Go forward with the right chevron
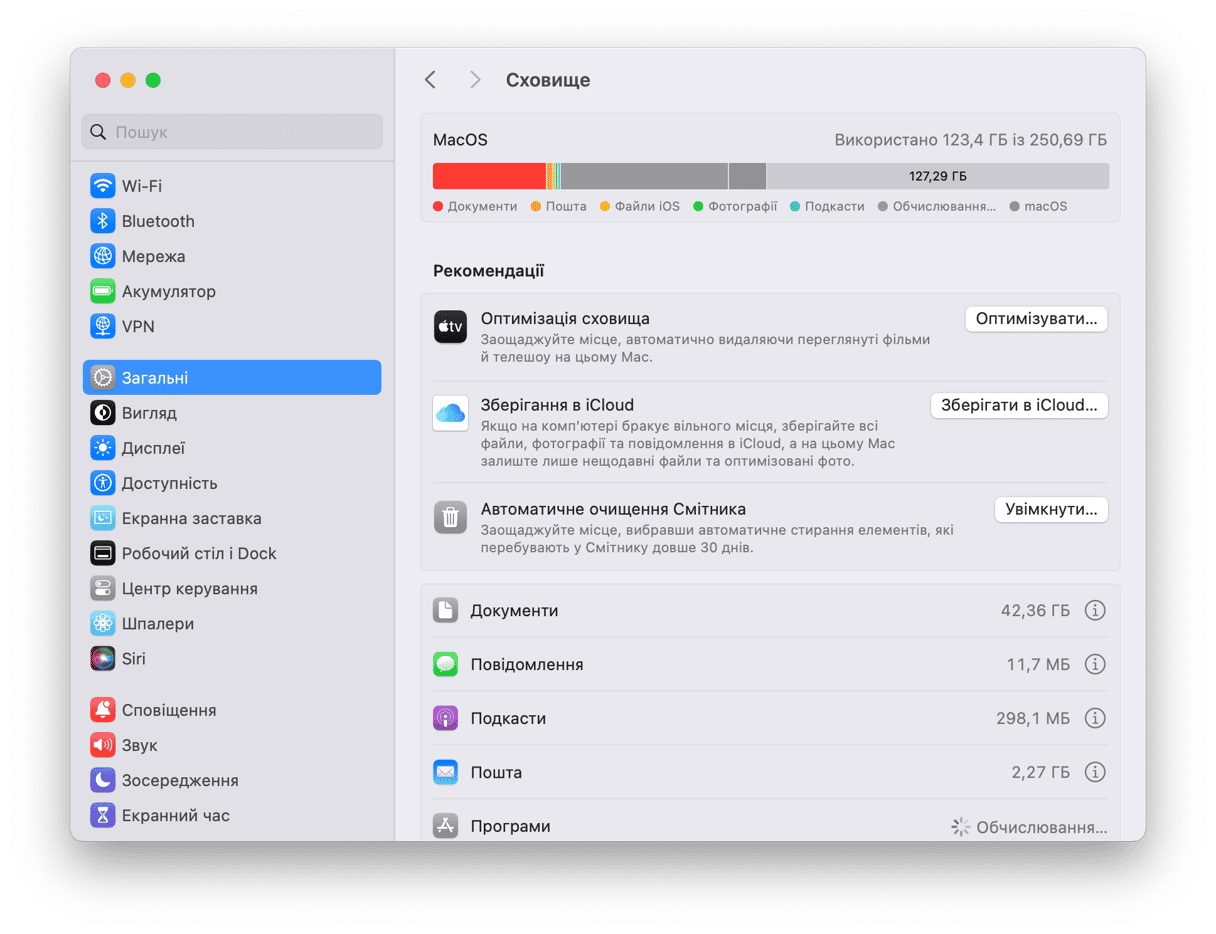Image resolution: width=1216 pixels, height=934 pixels. click(475, 80)
